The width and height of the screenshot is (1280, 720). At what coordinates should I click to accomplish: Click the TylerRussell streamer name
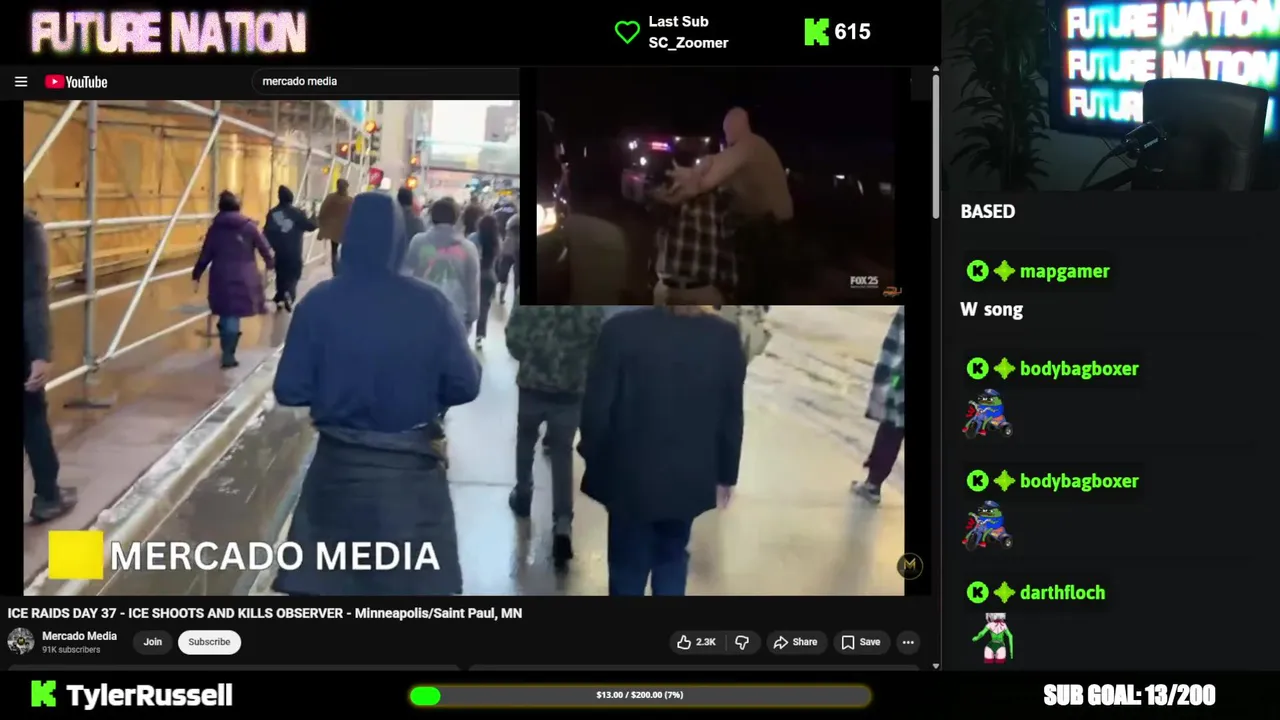149,695
